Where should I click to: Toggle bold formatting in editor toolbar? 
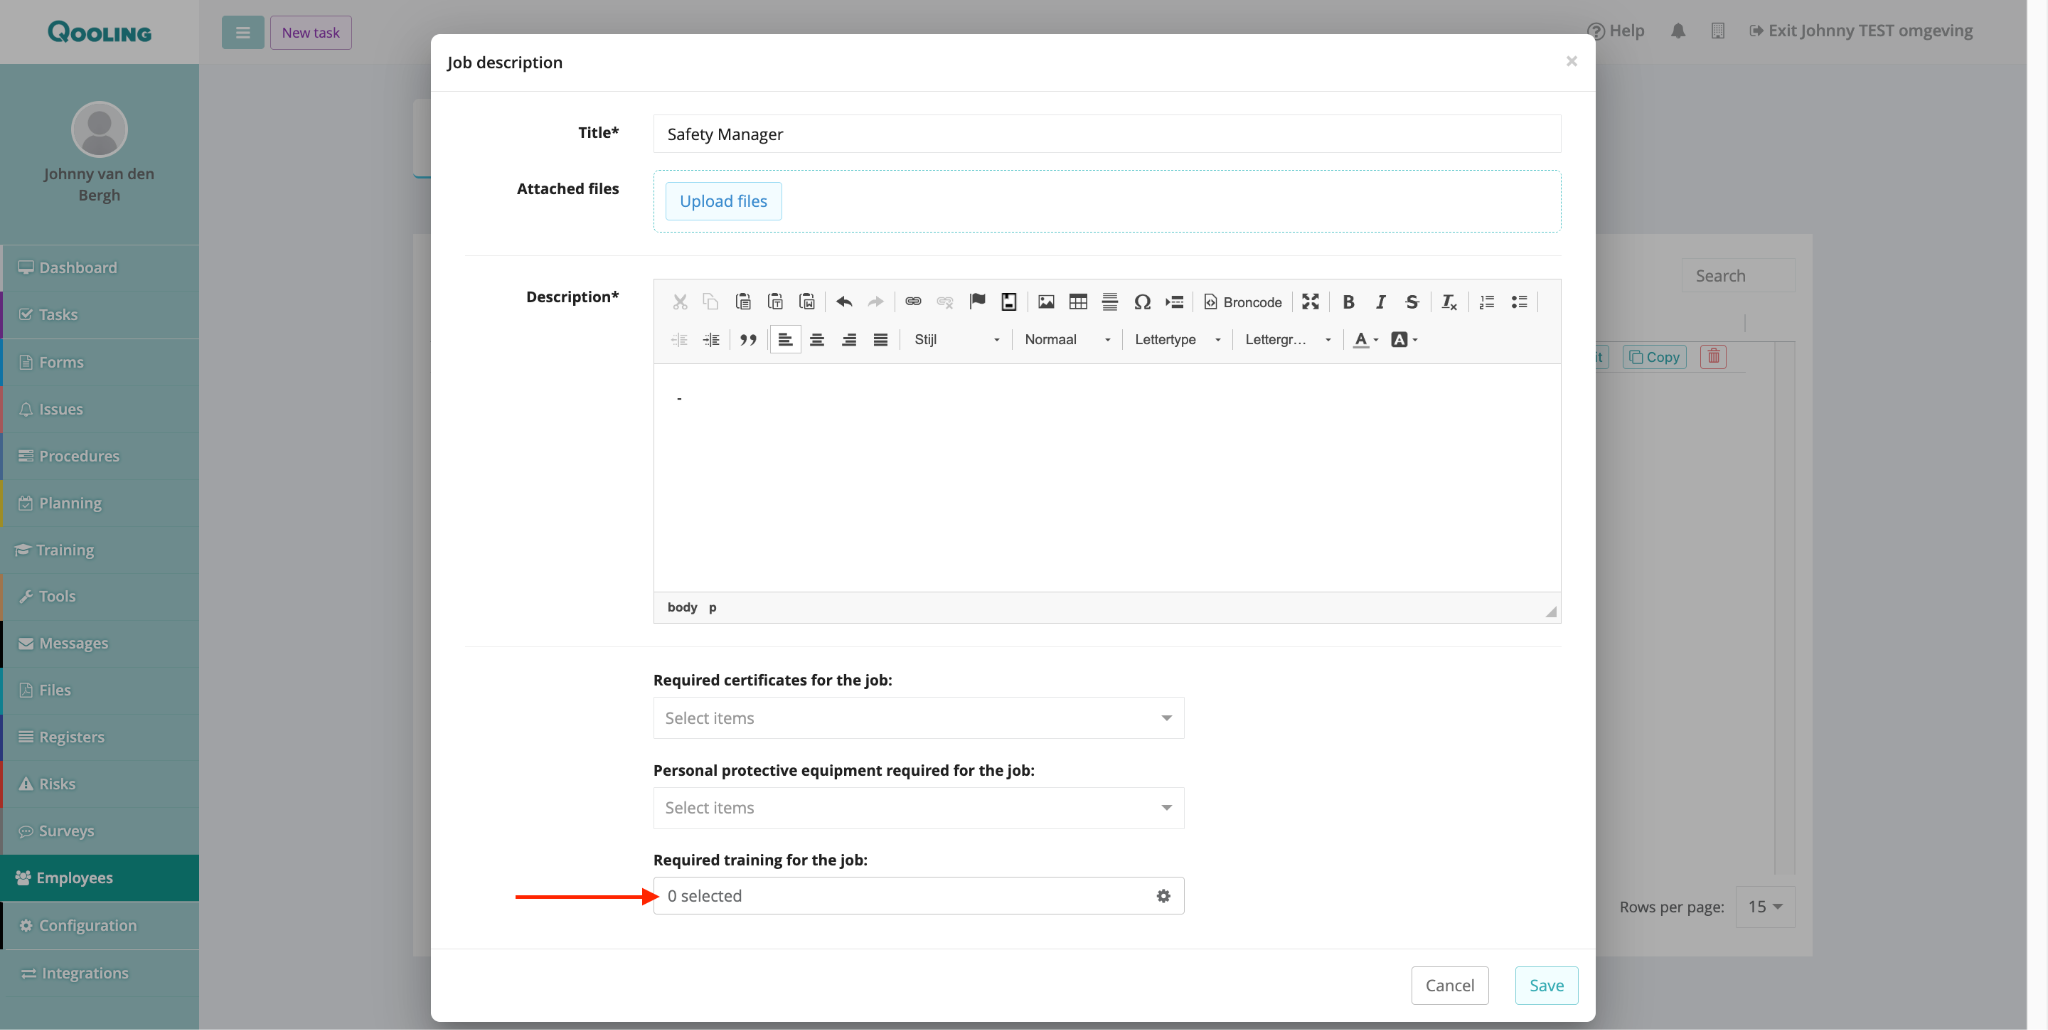(1348, 302)
